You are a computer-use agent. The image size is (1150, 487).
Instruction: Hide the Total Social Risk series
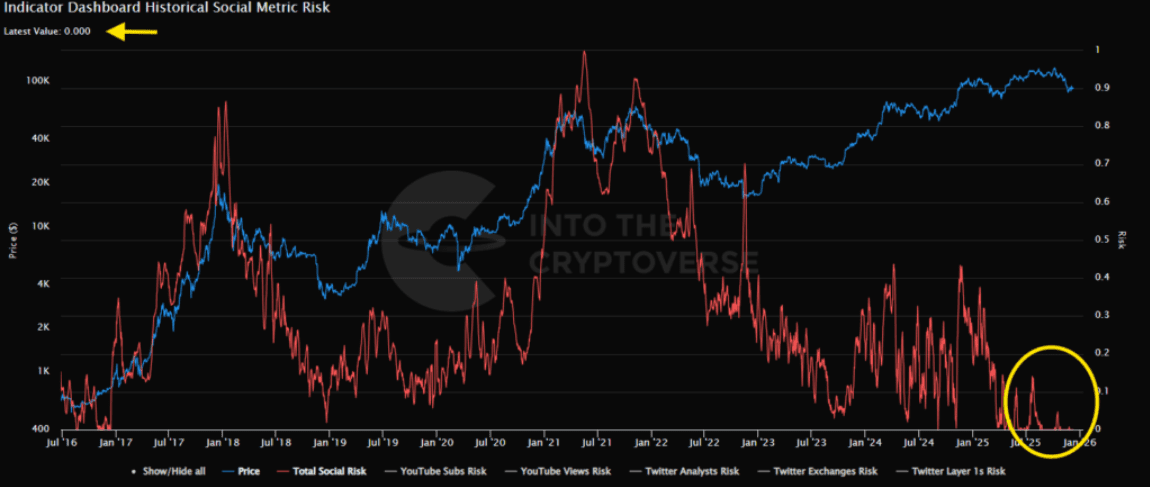[328, 471]
